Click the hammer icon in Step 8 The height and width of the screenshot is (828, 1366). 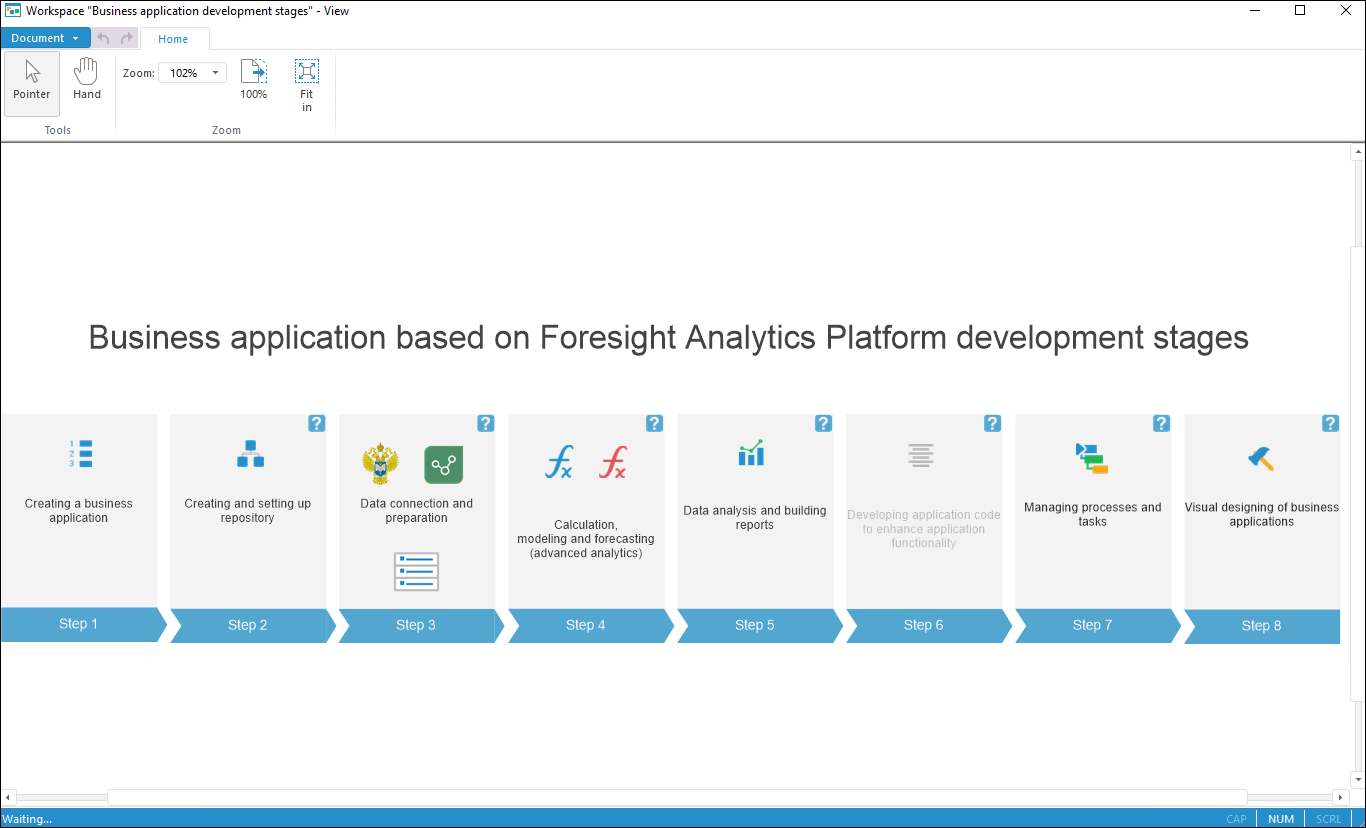(1260, 459)
